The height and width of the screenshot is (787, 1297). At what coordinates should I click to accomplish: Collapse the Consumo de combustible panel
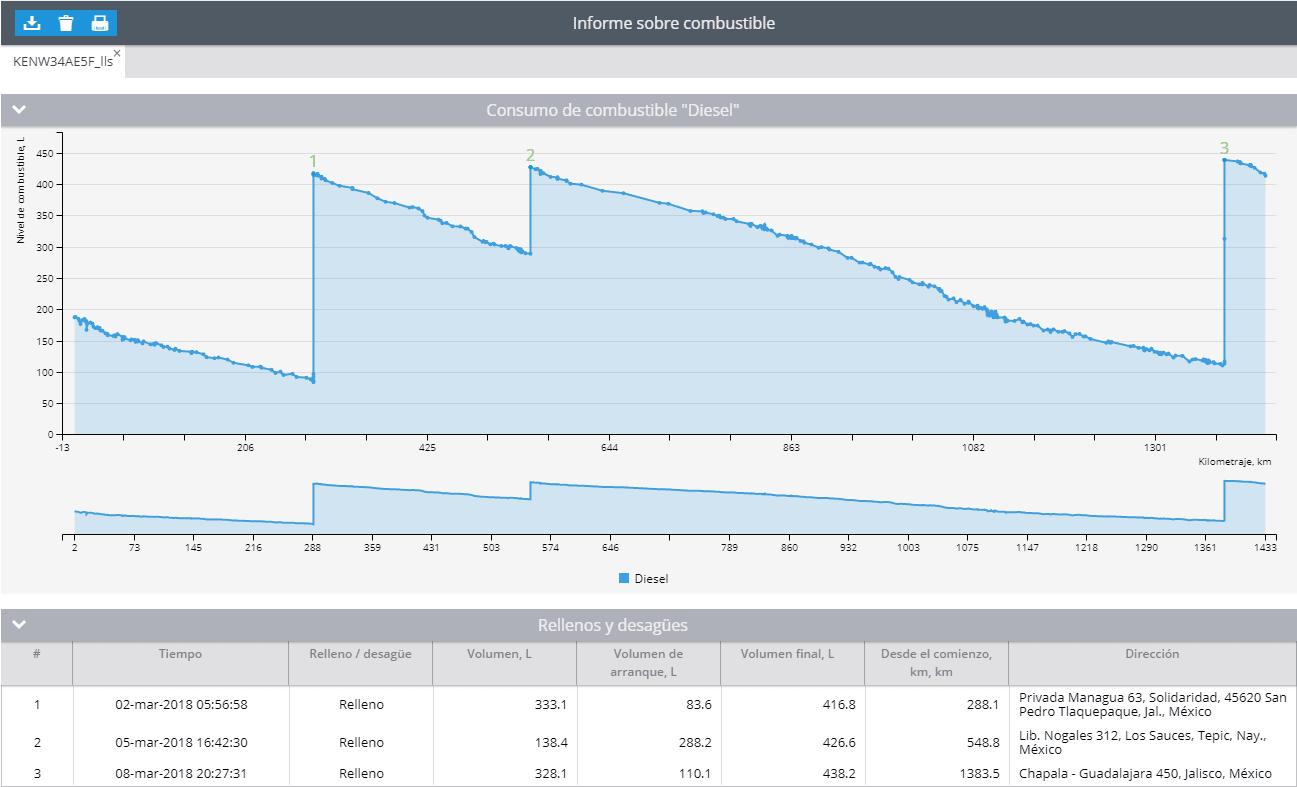pyautogui.click(x=17, y=110)
